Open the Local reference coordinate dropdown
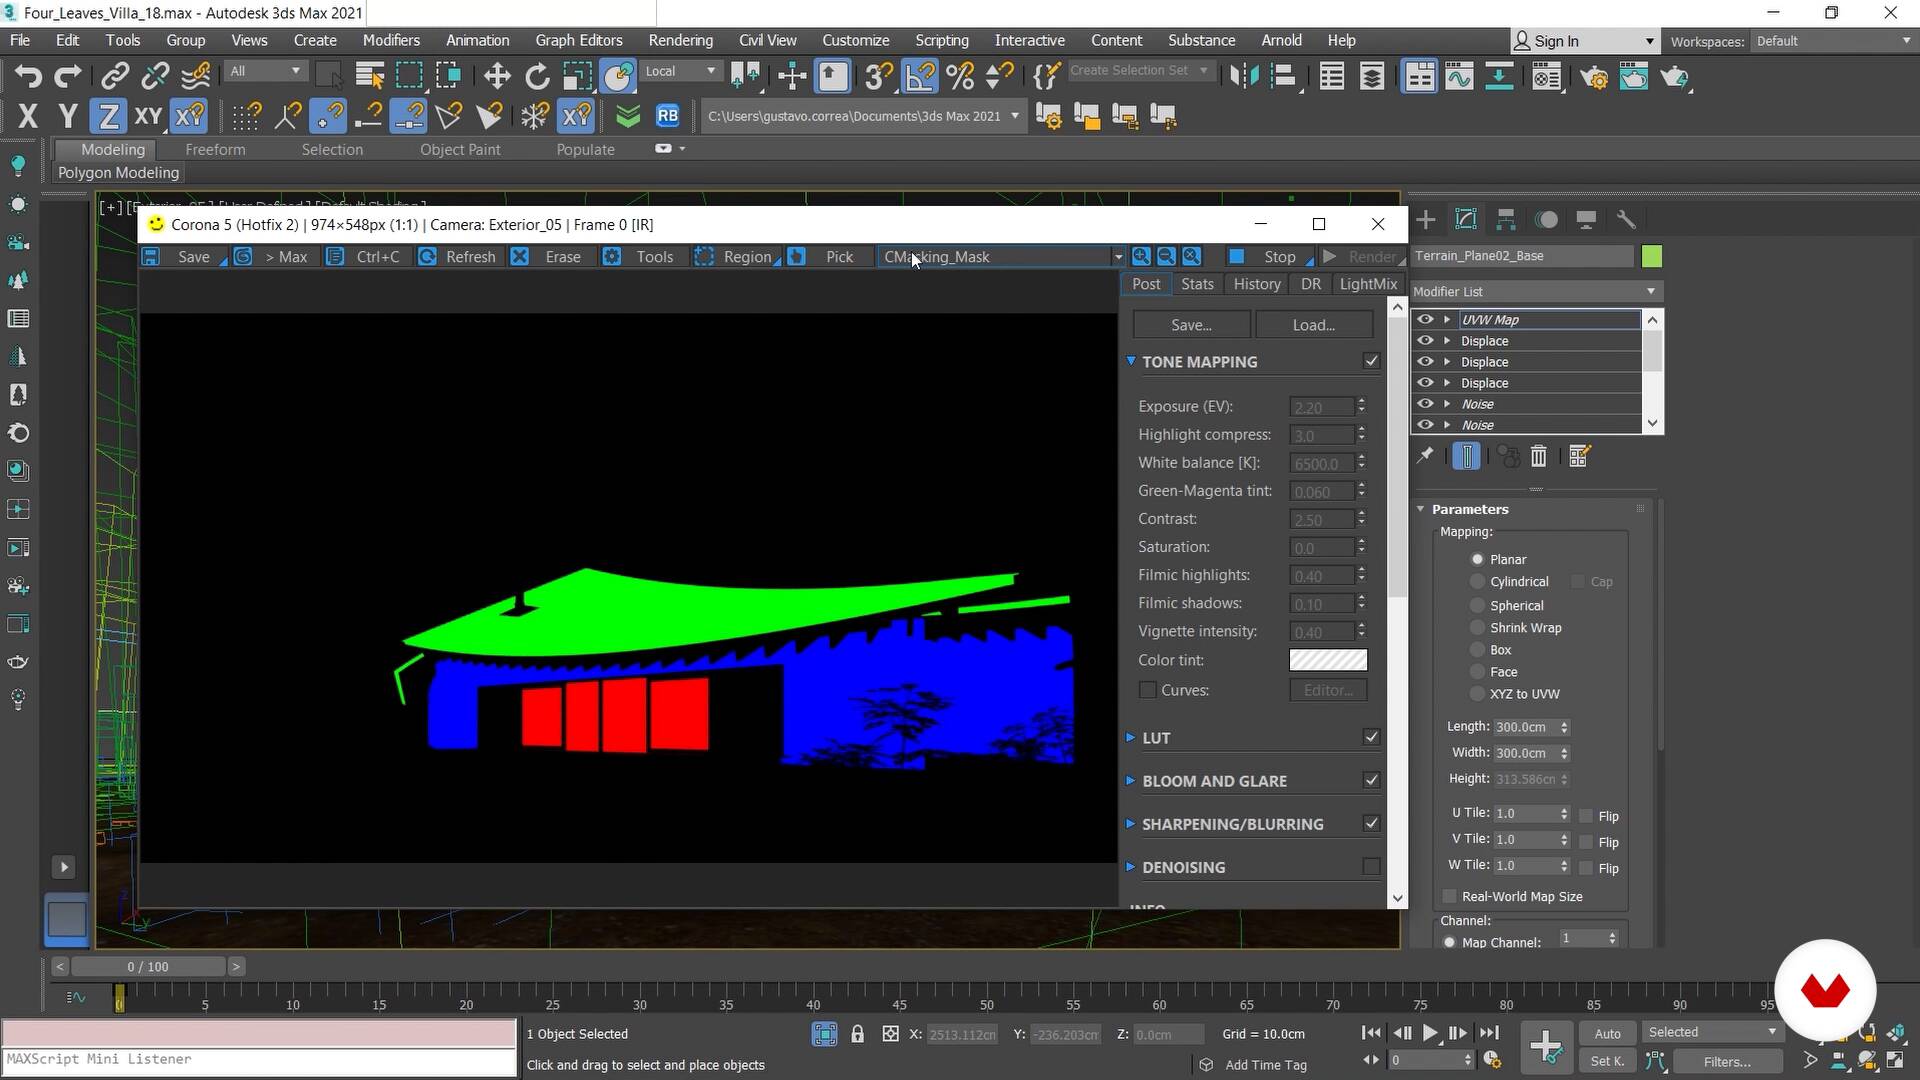Screen dimensions: 1920x1080 pyautogui.click(x=680, y=71)
